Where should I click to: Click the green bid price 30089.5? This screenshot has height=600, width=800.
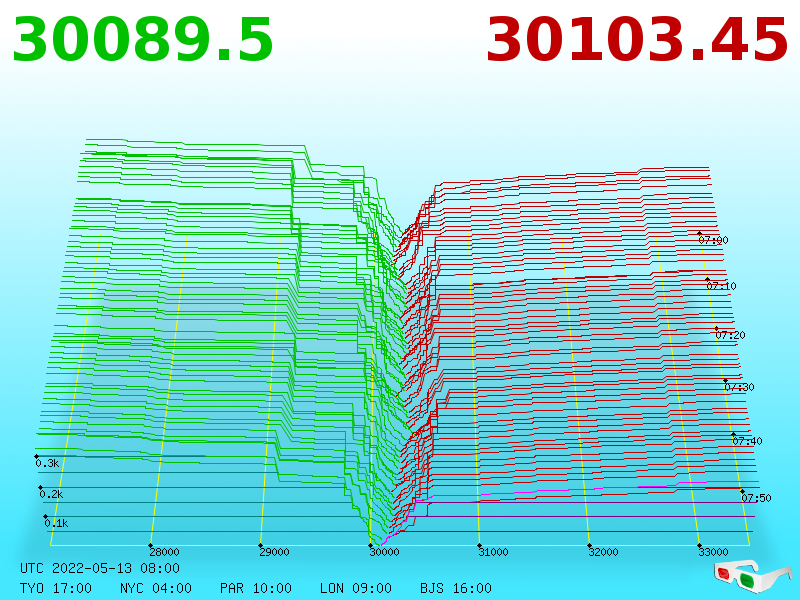[x=142, y=40]
